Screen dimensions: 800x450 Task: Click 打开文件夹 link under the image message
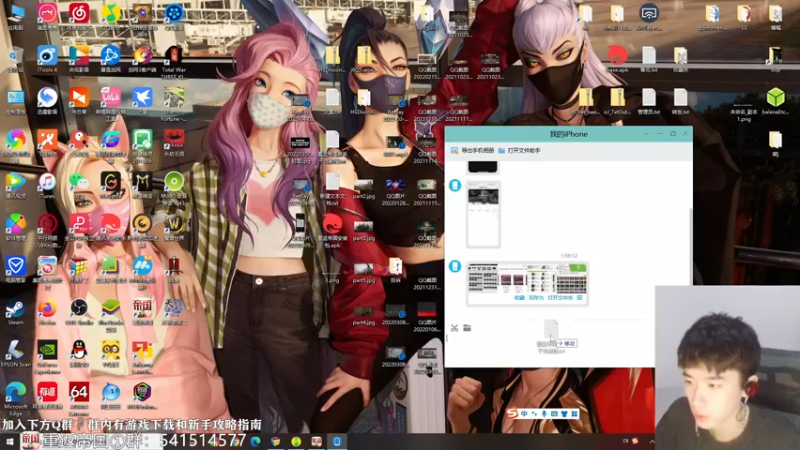560,297
